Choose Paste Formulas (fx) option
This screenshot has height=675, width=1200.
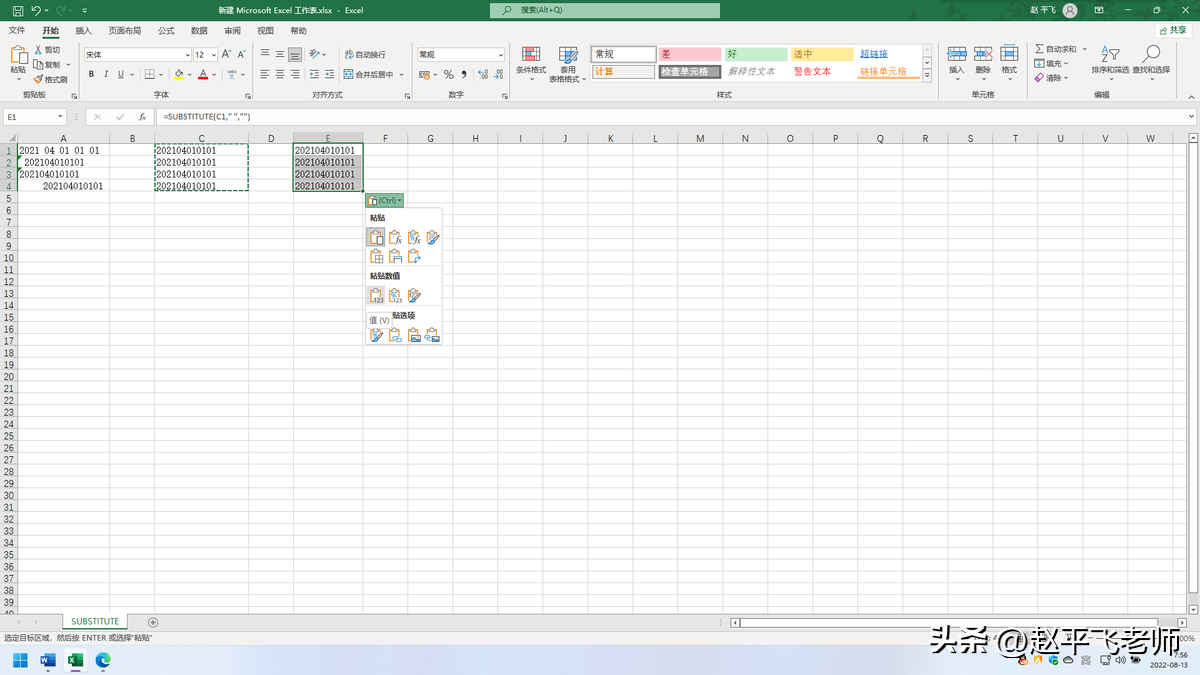[395, 237]
